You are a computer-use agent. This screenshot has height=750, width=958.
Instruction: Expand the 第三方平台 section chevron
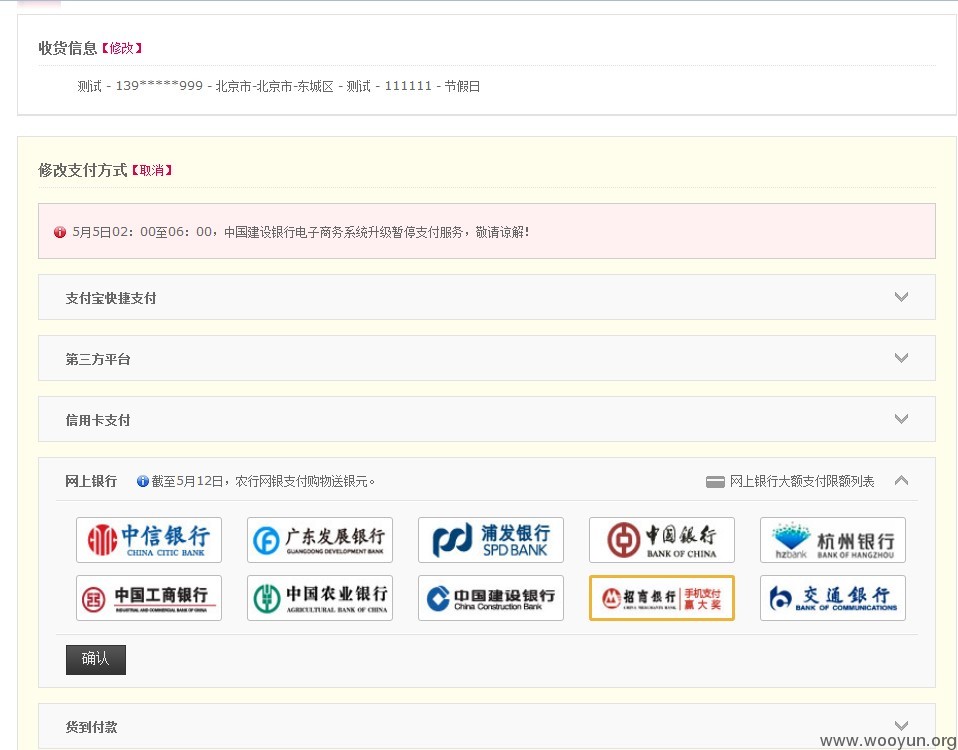[901, 358]
